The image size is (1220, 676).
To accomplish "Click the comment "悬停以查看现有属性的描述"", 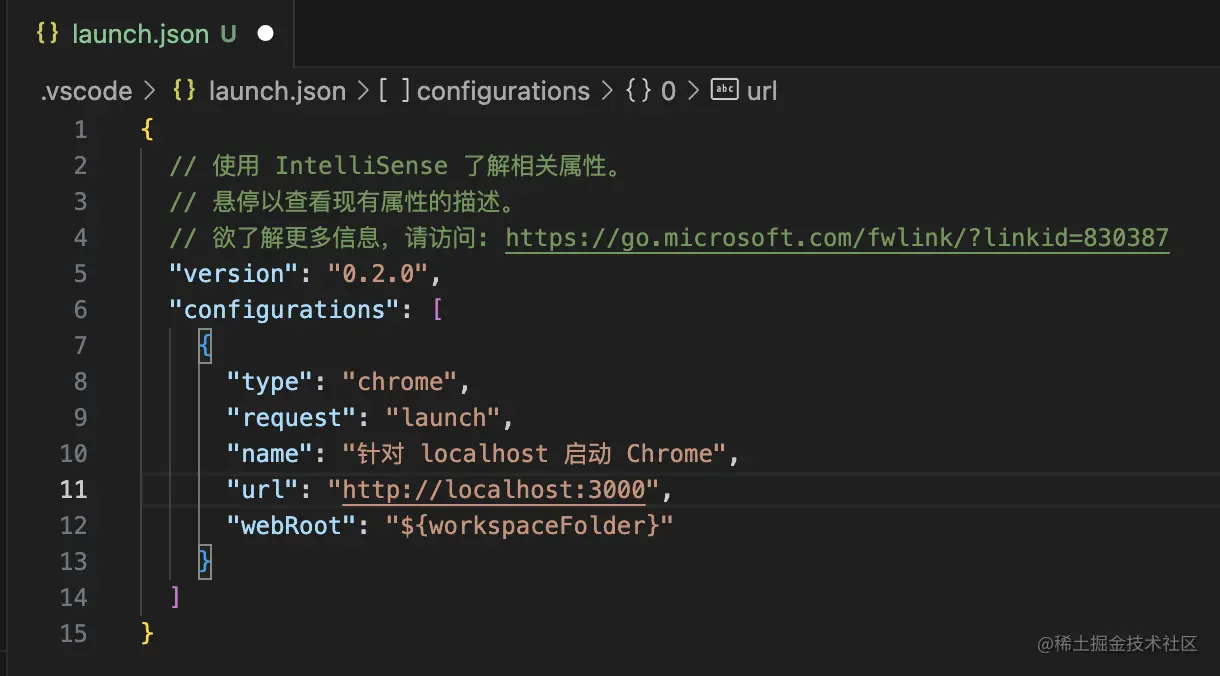I will (x=345, y=202).
